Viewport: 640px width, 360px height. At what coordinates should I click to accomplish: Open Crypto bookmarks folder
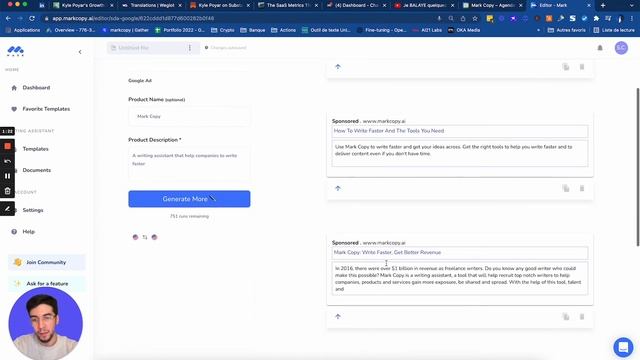(x=222, y=30)
